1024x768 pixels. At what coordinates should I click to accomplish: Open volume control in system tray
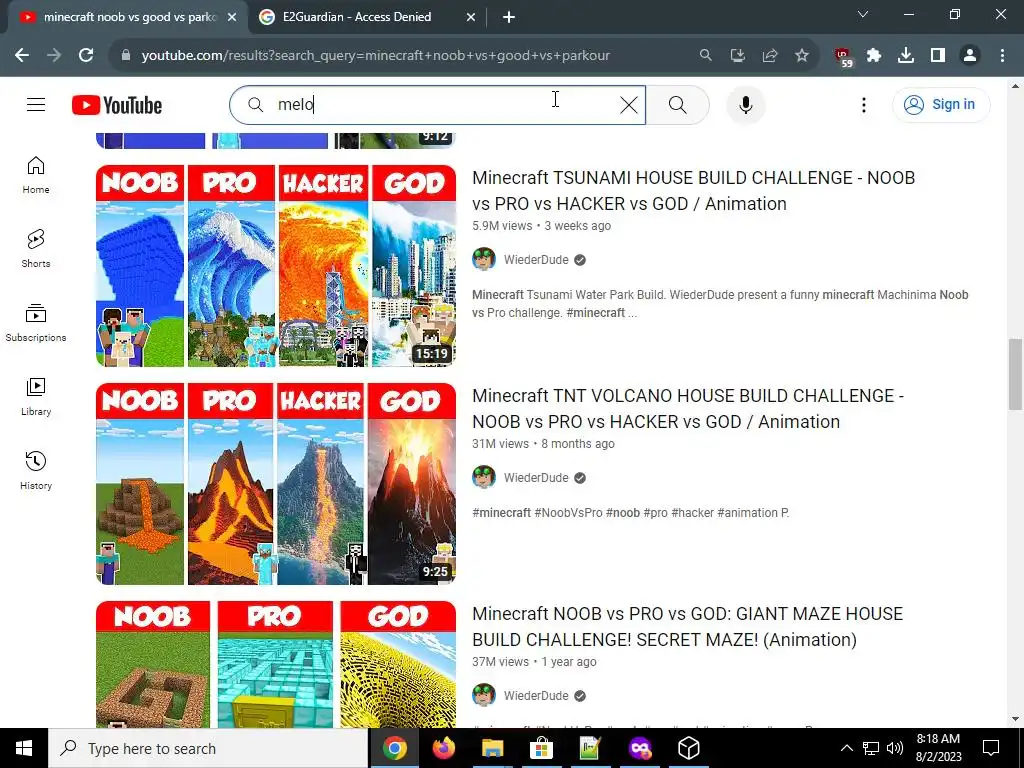pyautogui.click(x=895, y=748)
